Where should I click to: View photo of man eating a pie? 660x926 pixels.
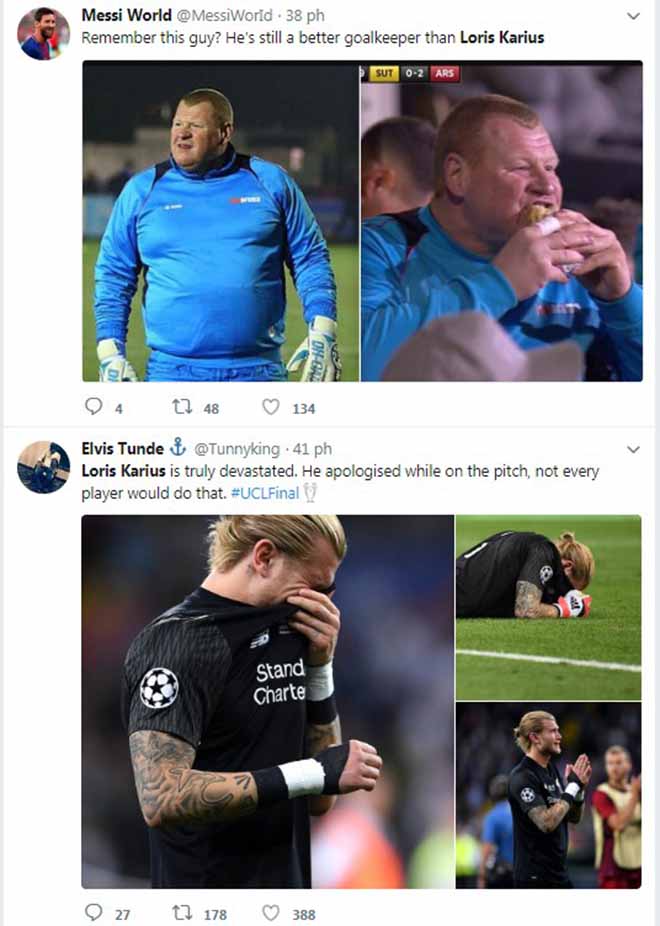click(501, 220)
